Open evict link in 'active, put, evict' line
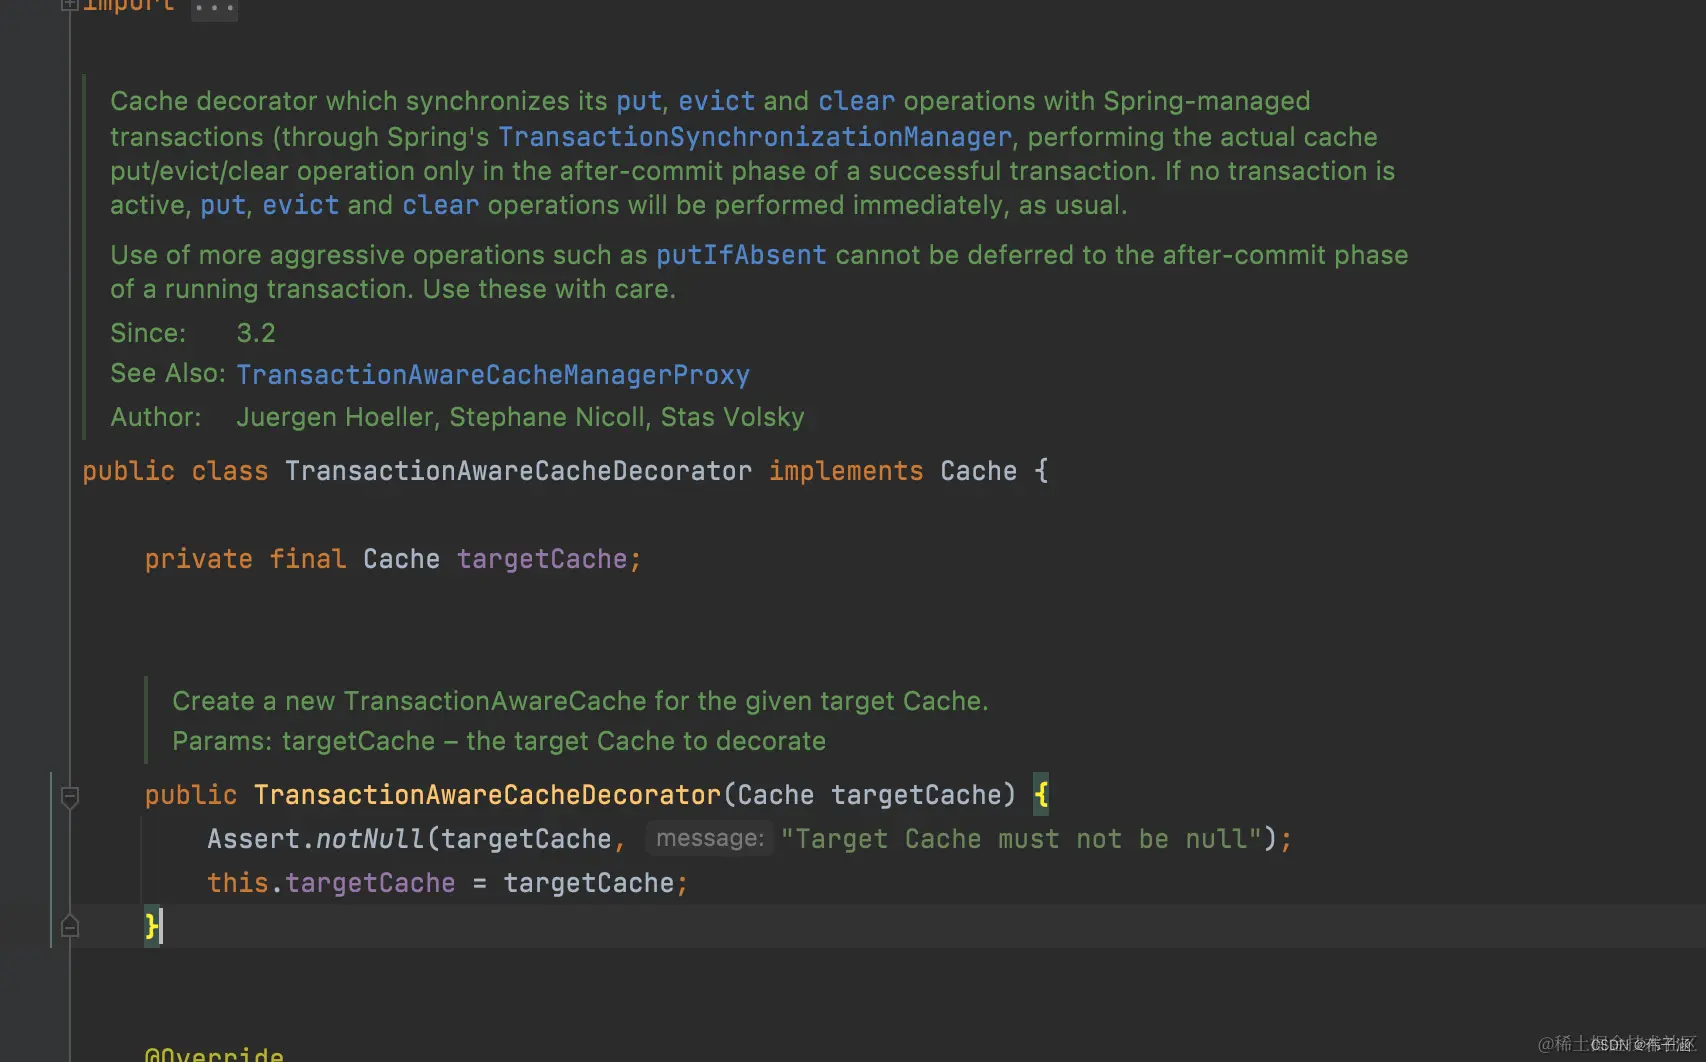The height and width of the screenshot is (1062, 1706). (301, 206)
